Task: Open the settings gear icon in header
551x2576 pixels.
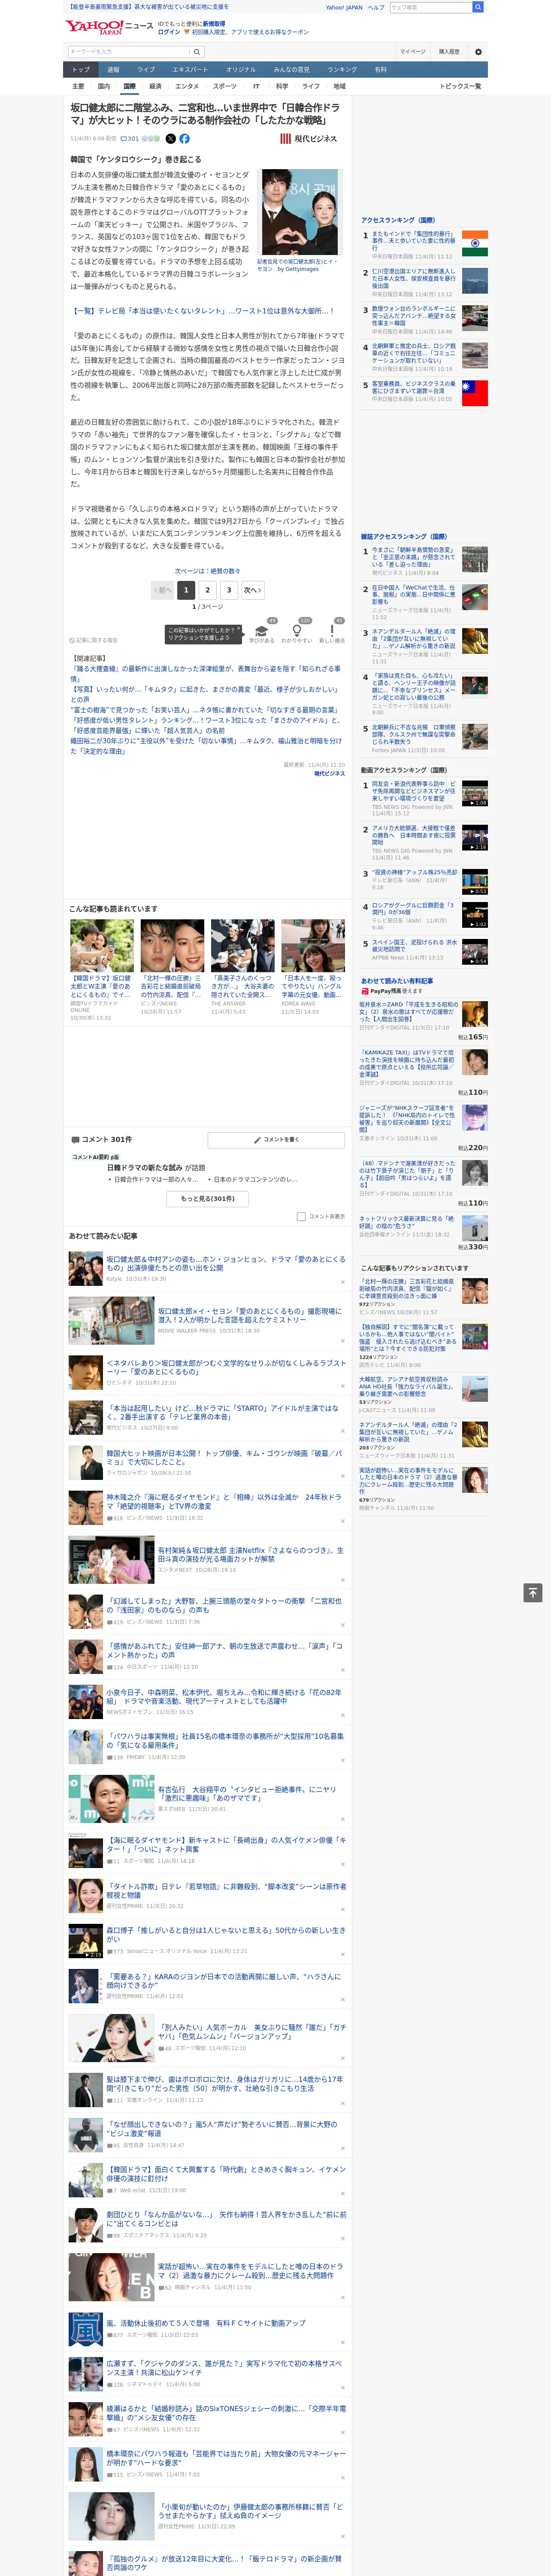Action: click(x=478, y=52)
